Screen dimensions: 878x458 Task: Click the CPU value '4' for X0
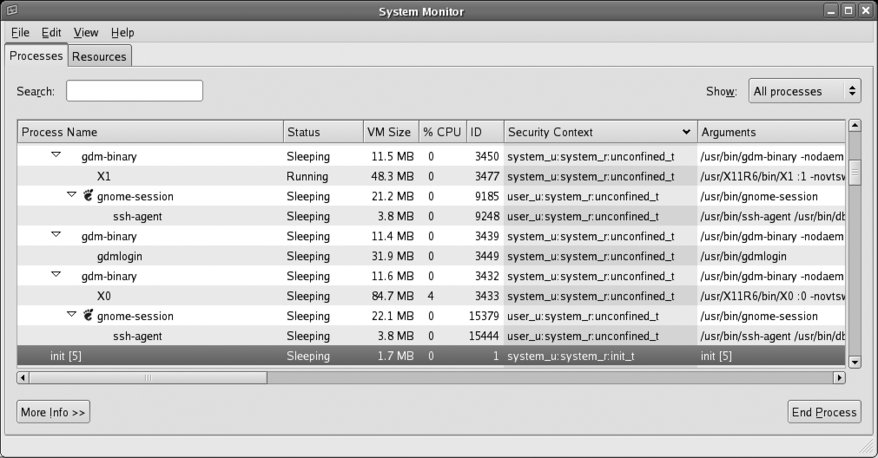tap(431, 296)
